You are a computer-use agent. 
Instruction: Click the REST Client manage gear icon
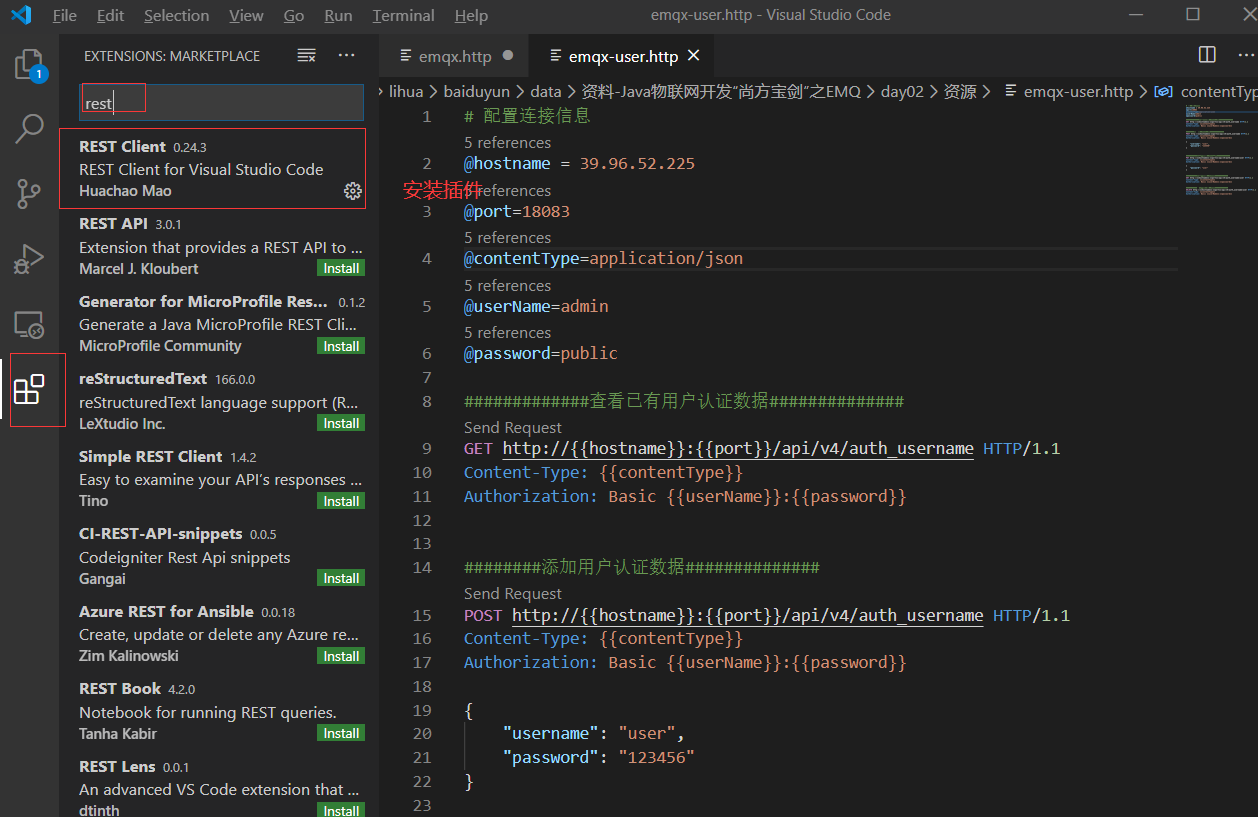point(352,191)
